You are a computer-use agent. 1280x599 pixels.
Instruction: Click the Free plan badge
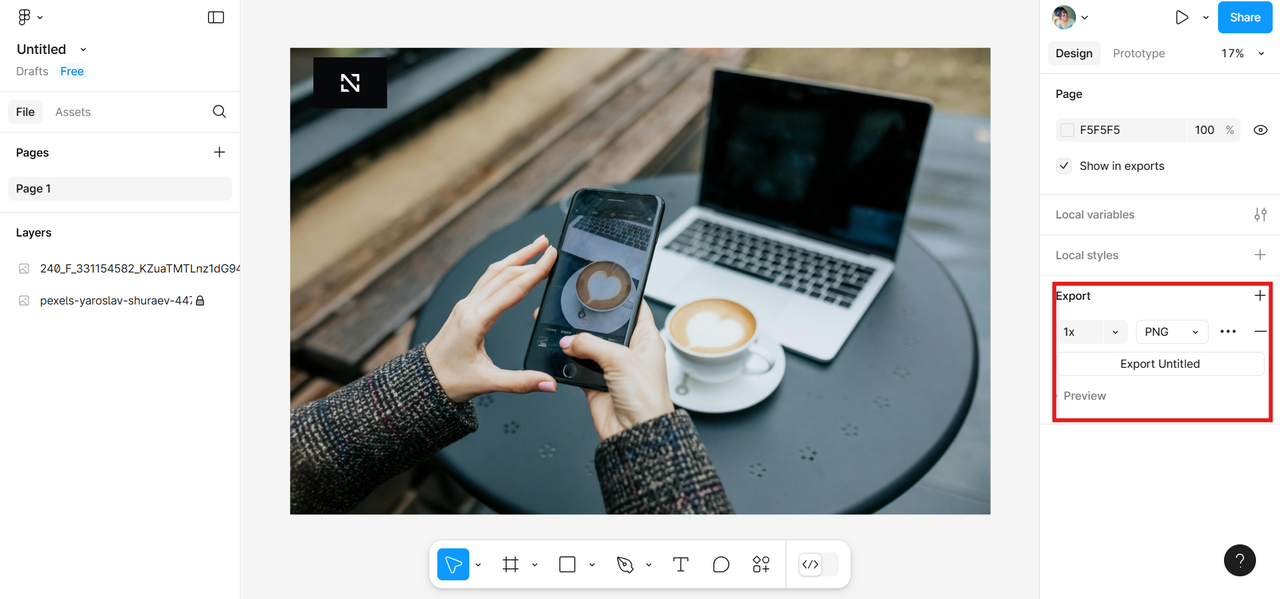72,71
